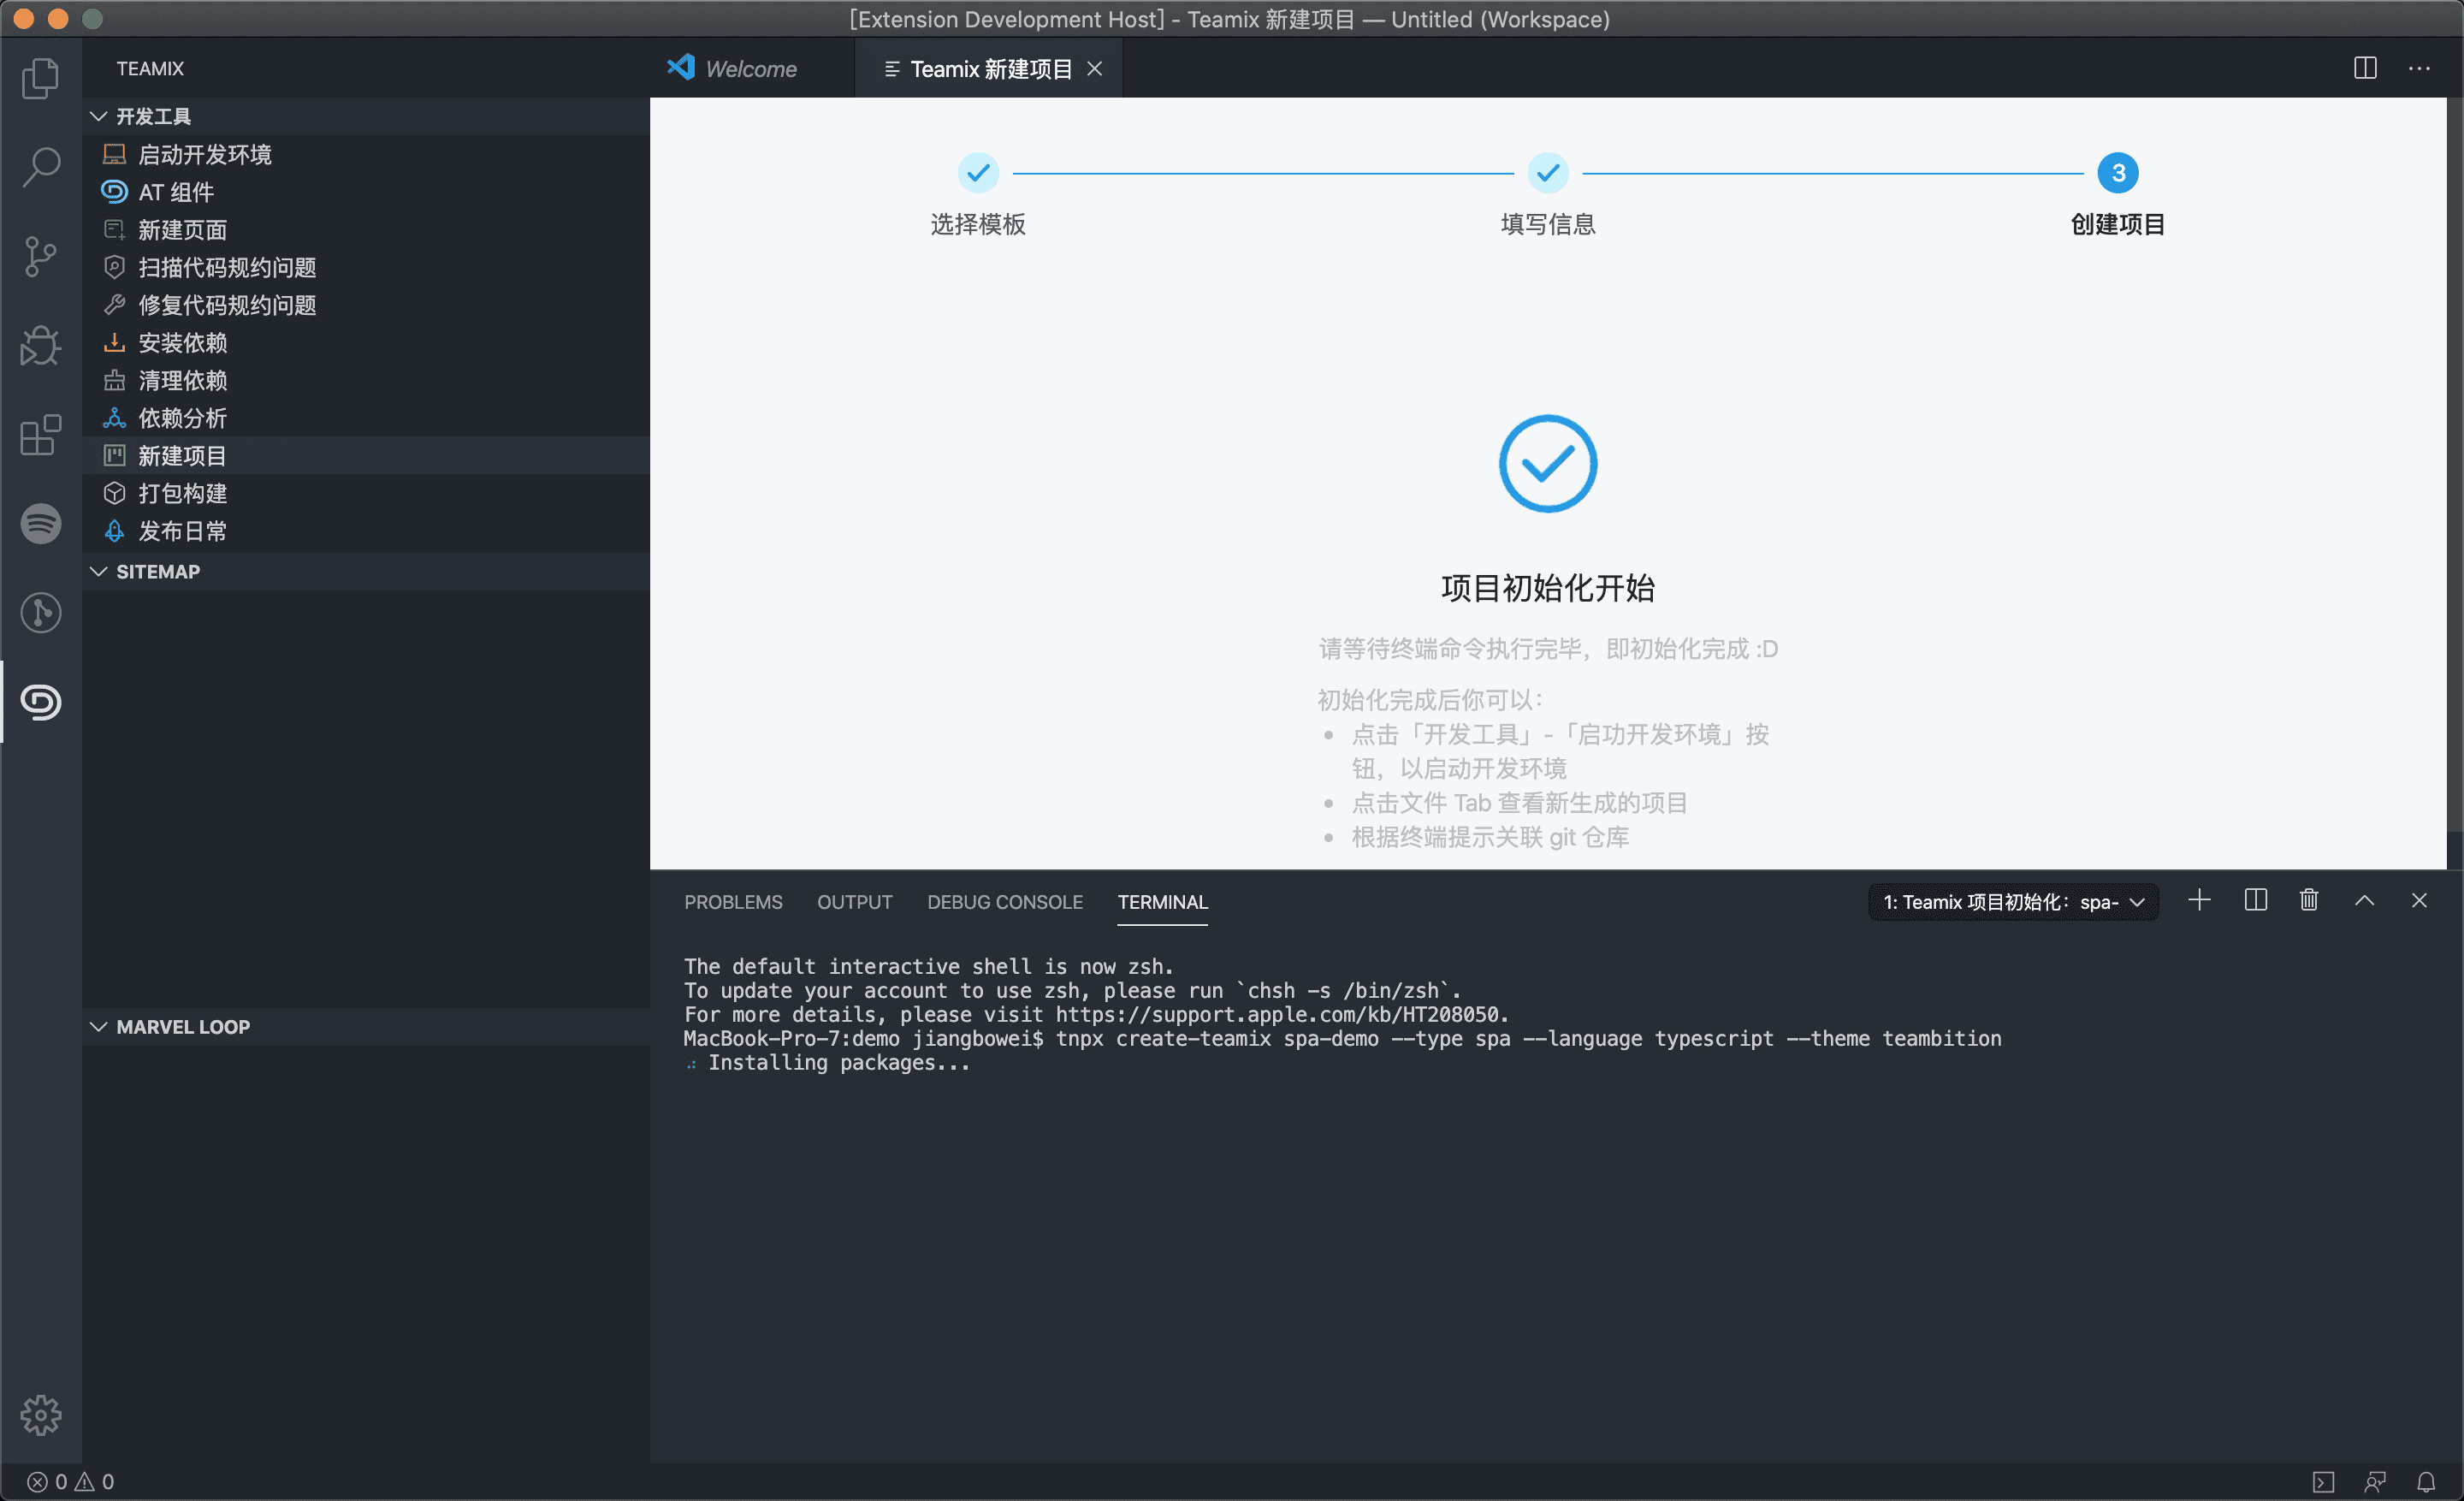Open the Explorer view in activity bar

tap(40, 78)
